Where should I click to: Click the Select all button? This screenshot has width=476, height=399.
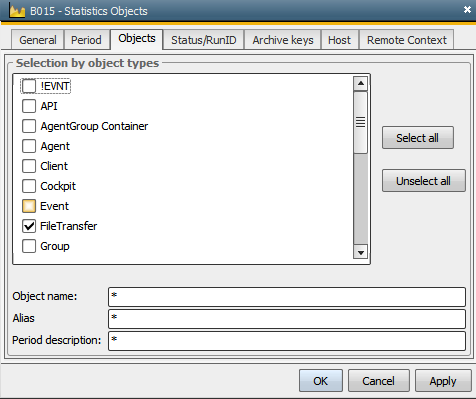pos(418,137)
